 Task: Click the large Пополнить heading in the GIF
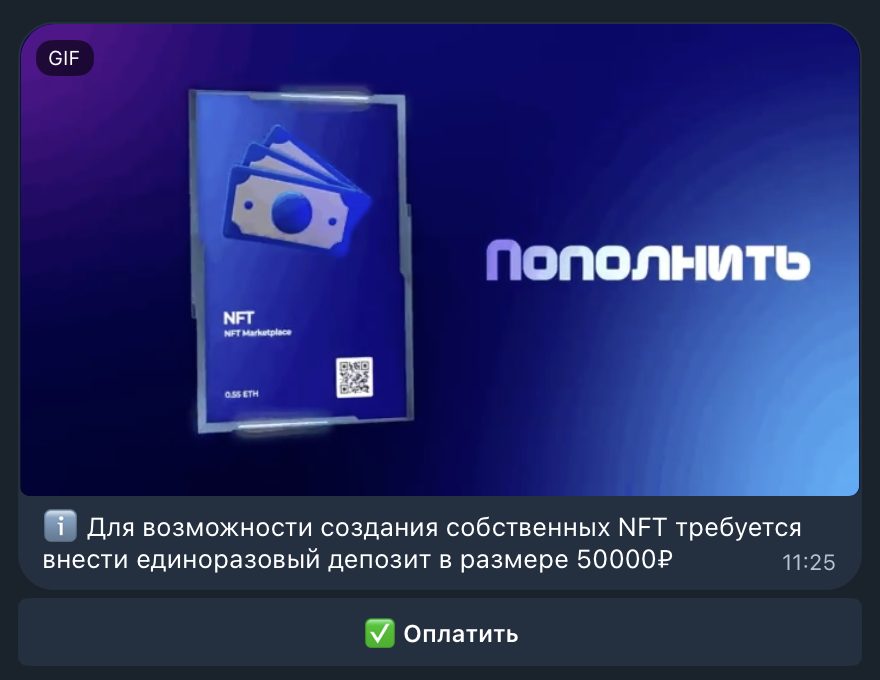pyautogui.click(x=648, y=261)
